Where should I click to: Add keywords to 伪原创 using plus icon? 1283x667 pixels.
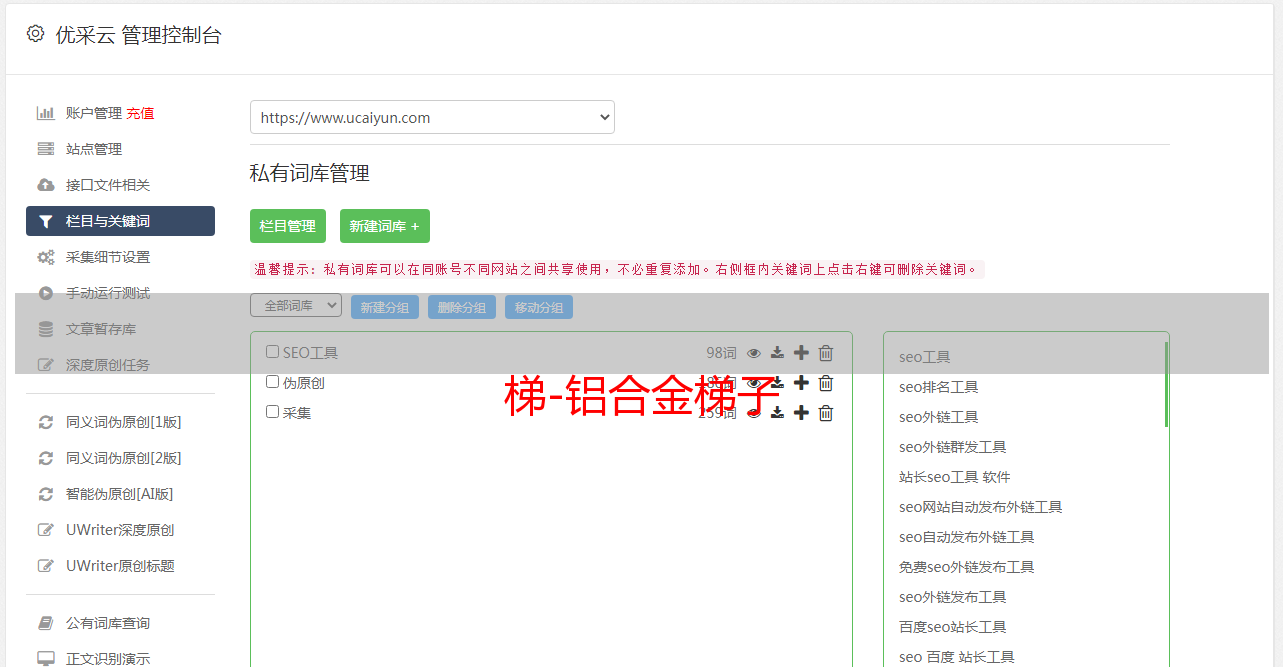pyautogui.click(x=801, y=383)
